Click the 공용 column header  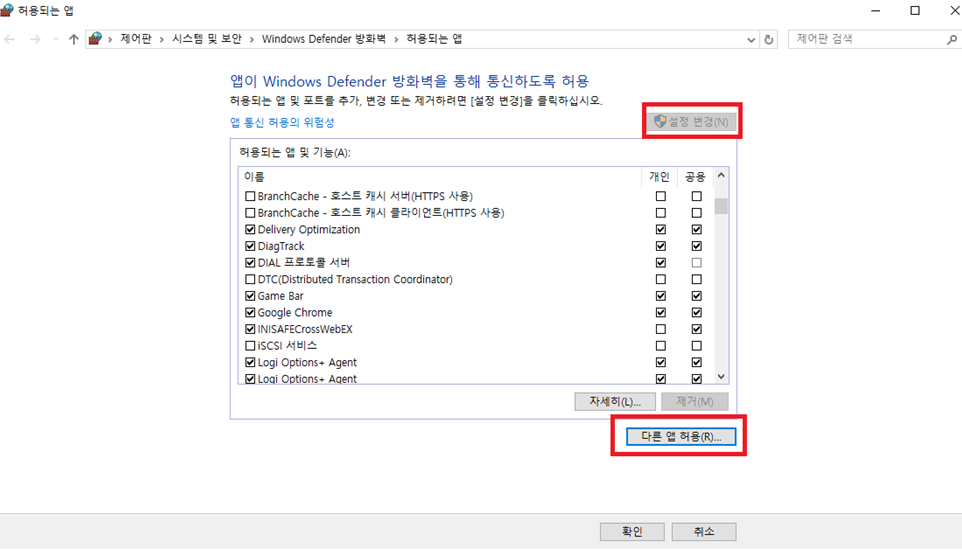tap(695, 177)
